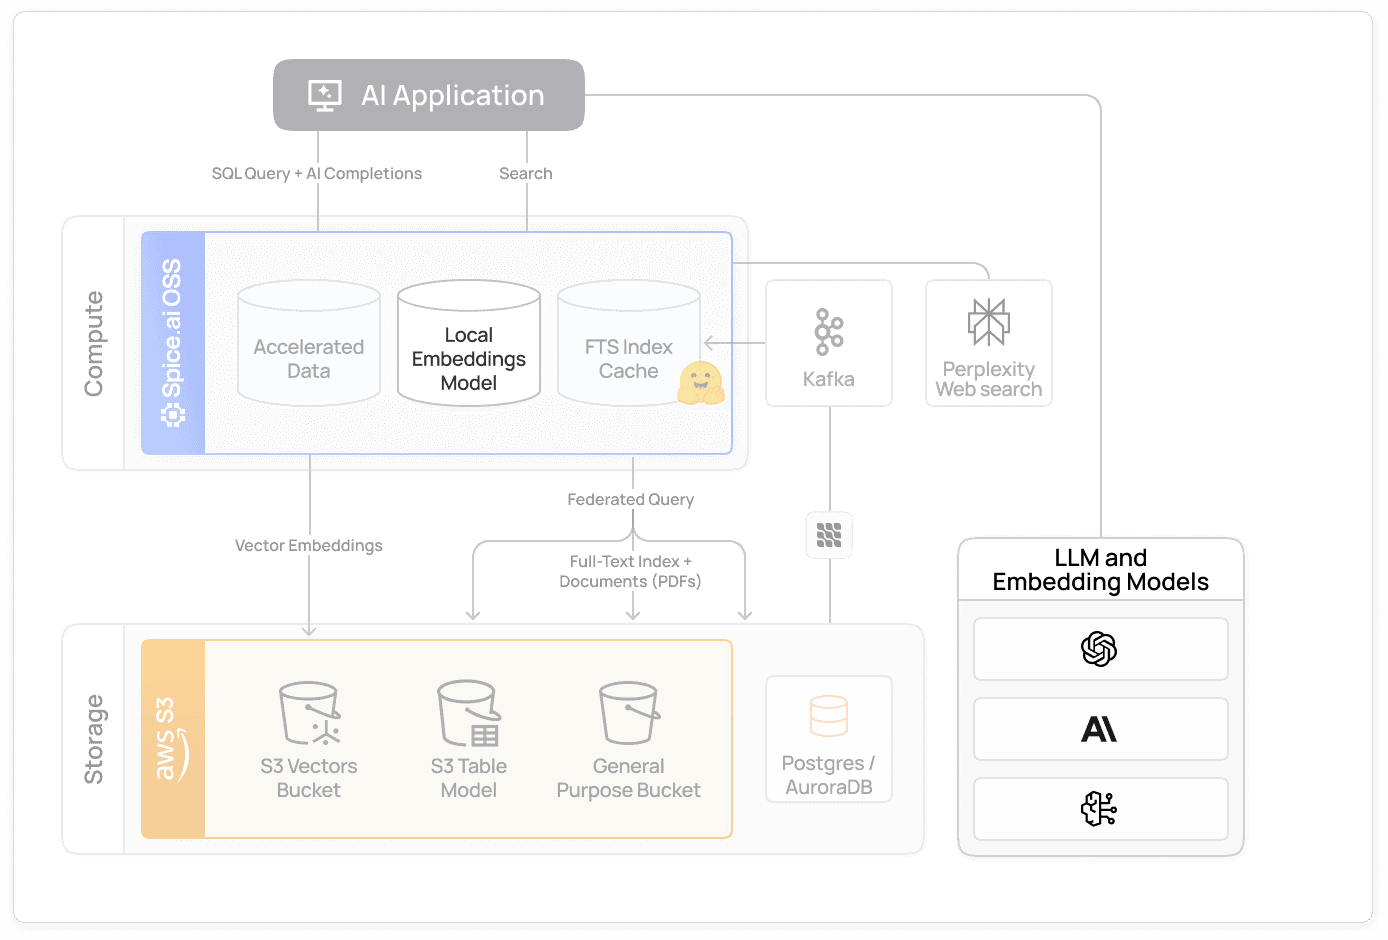The width and height of the screenshot is (1388, 940).
Task: Enable the Local Embeddings Model component
Action: pos(468,343)
